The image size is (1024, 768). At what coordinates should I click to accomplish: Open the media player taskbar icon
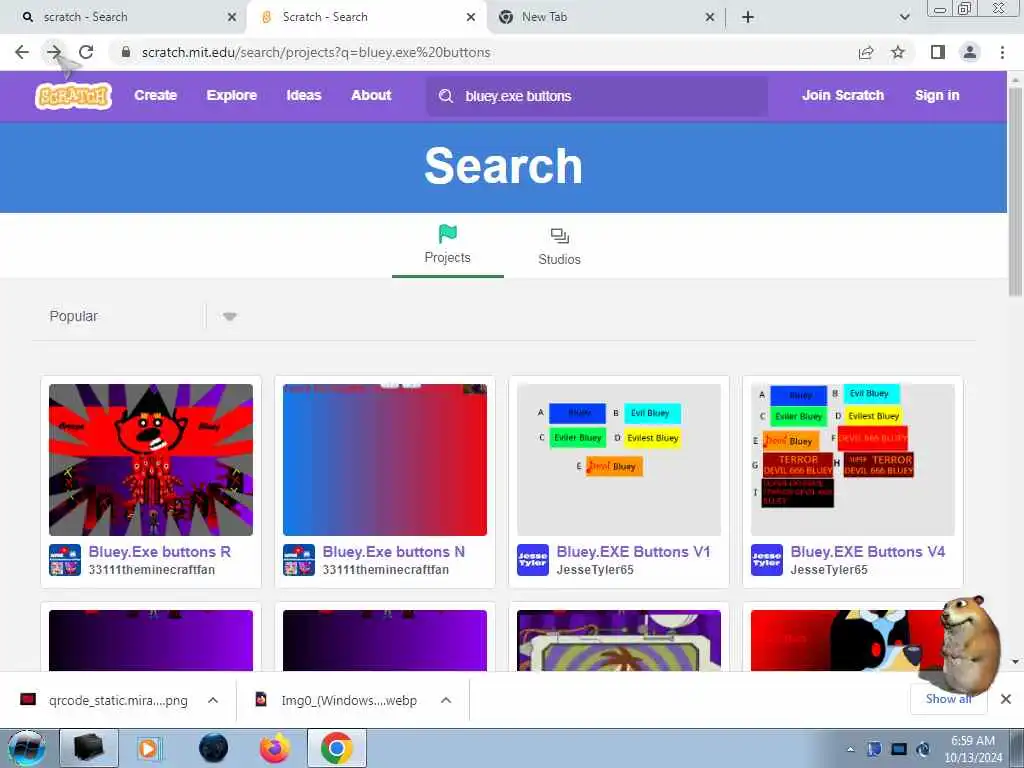coord(148,748)
